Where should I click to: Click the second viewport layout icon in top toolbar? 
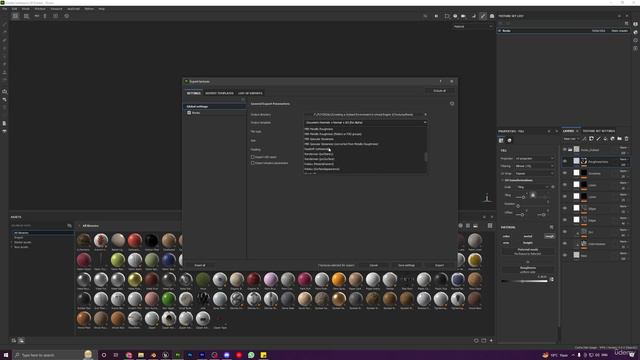click(x=26, y=16)
